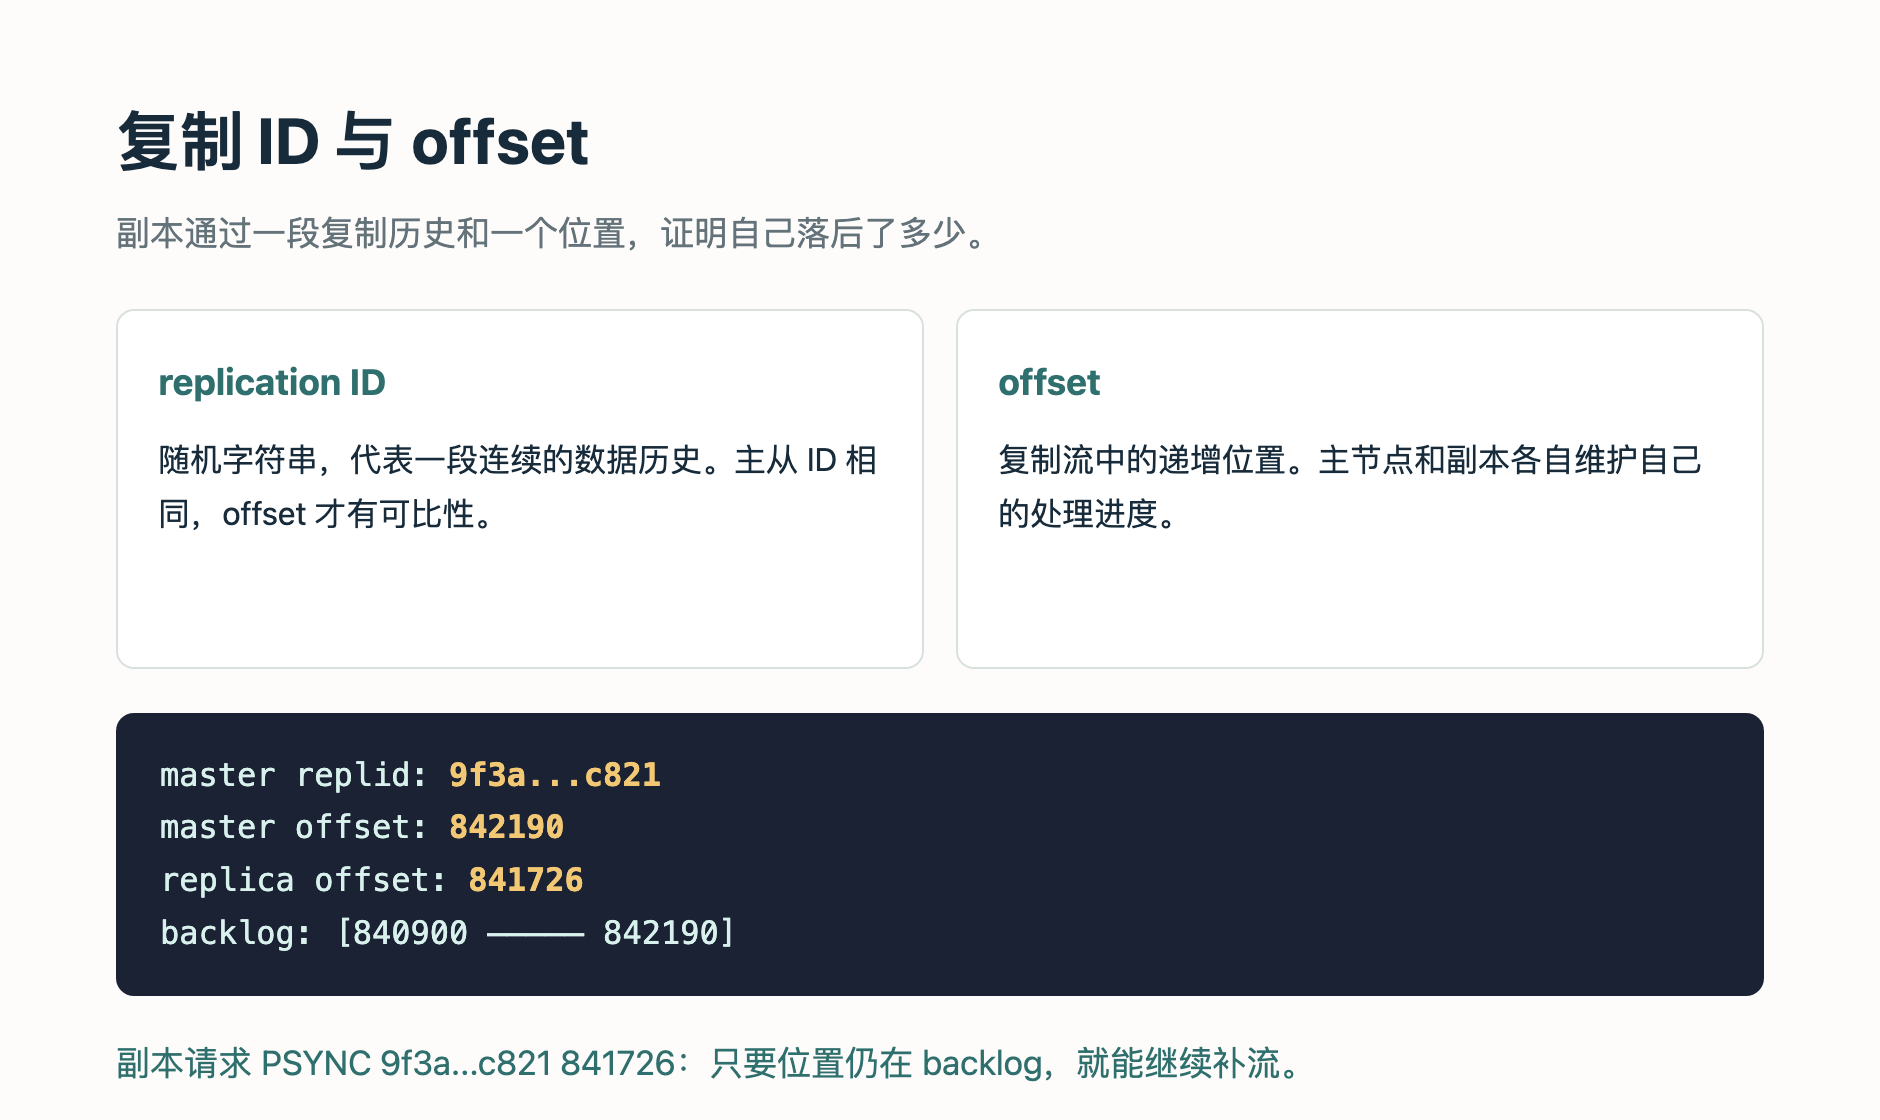Select the replid value 9f3a...c821
This screenshot has height=1120, width=1880.
click(x=555, y=775)
